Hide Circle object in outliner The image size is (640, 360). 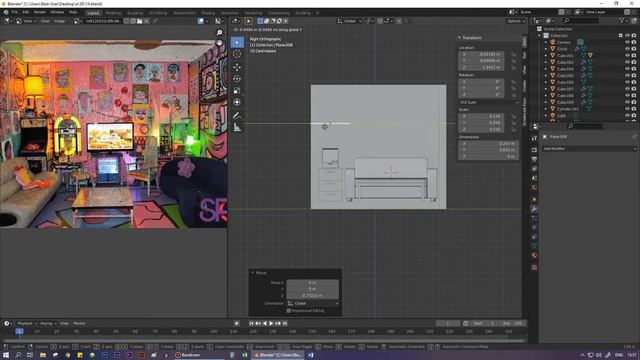(x=627, y=49)
